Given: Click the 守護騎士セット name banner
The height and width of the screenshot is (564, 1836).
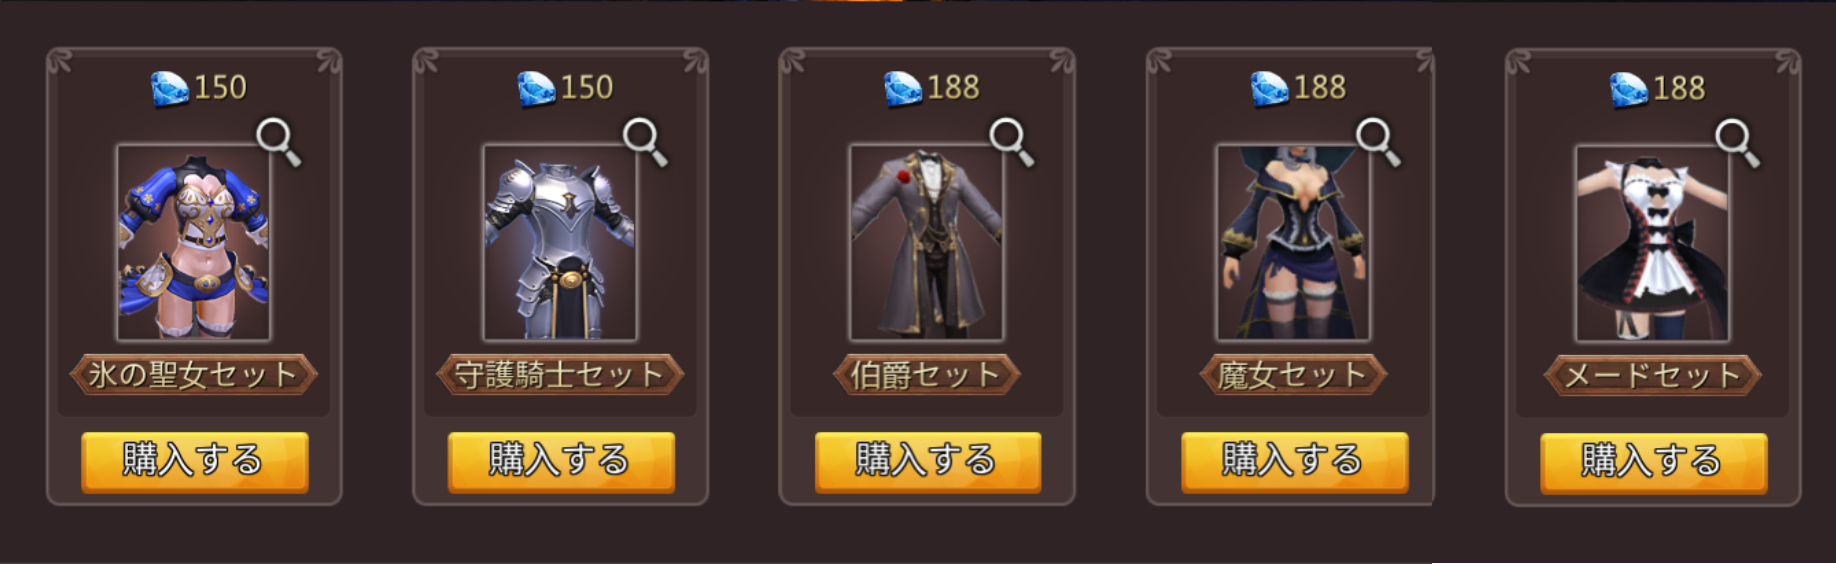Looking at the screenshot, I should click(x=560, y=375).
